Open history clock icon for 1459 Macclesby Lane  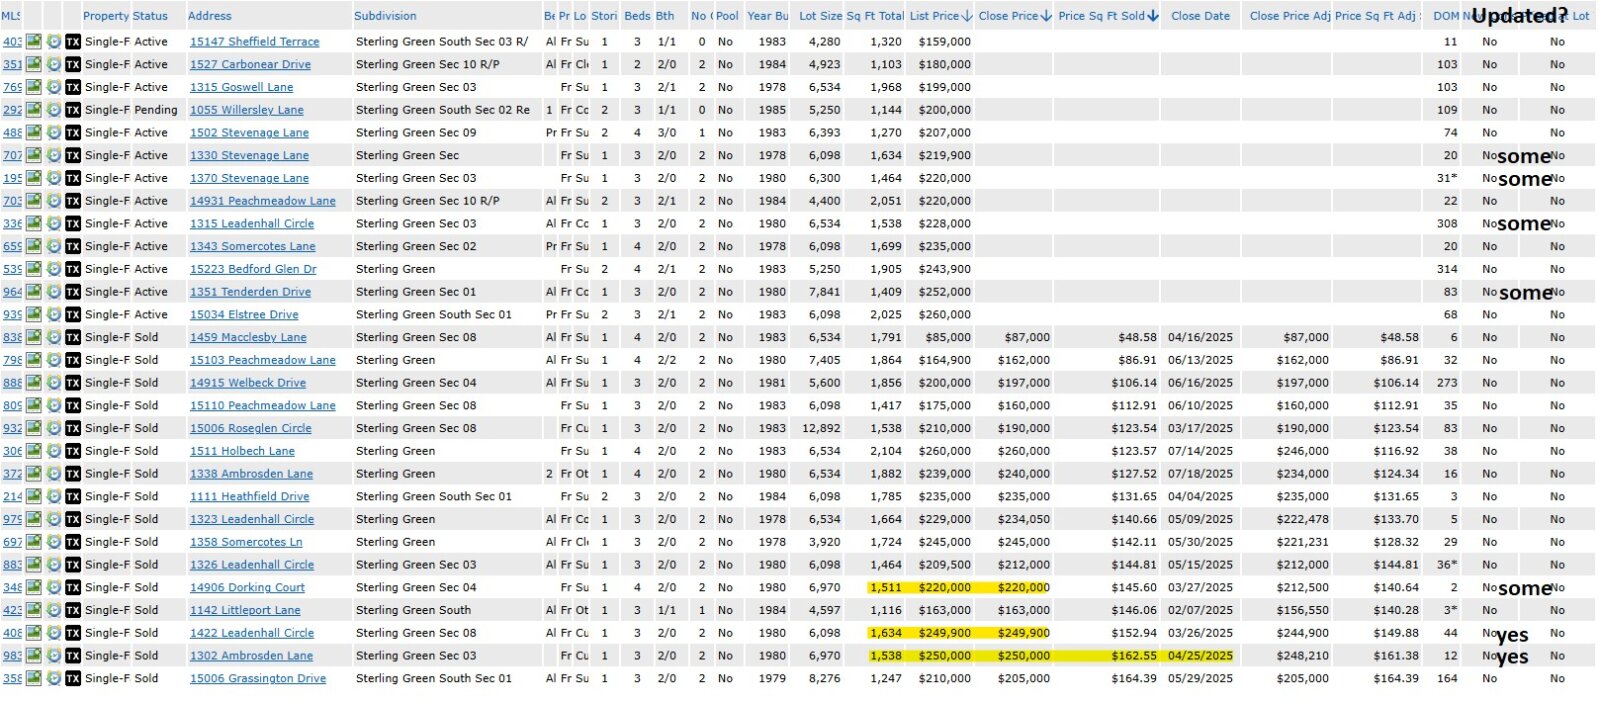tap(53, 337)
